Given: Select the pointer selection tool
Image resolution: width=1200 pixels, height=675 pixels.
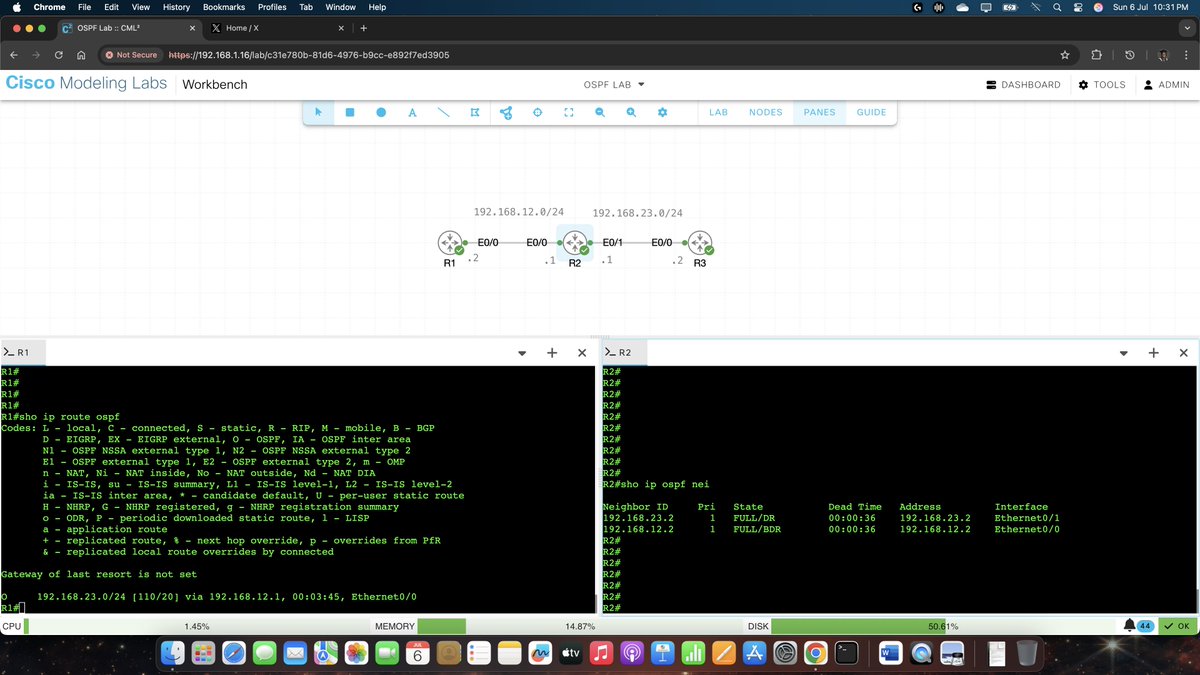Looking at the screenshot, I should click(319, 113).
